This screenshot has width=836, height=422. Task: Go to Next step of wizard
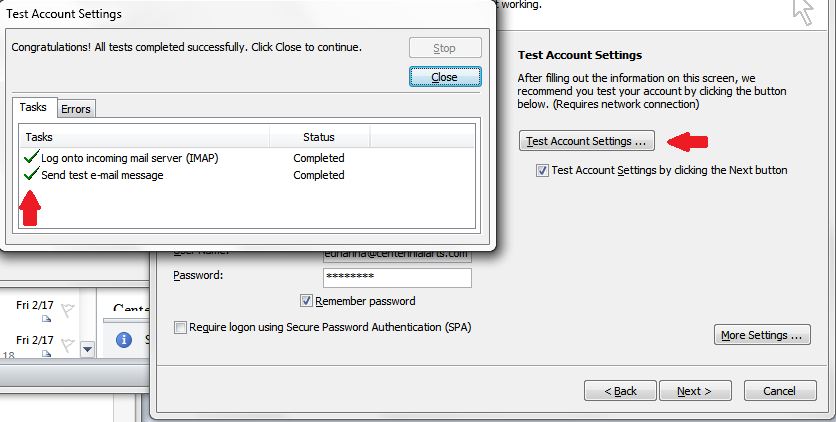695,391
